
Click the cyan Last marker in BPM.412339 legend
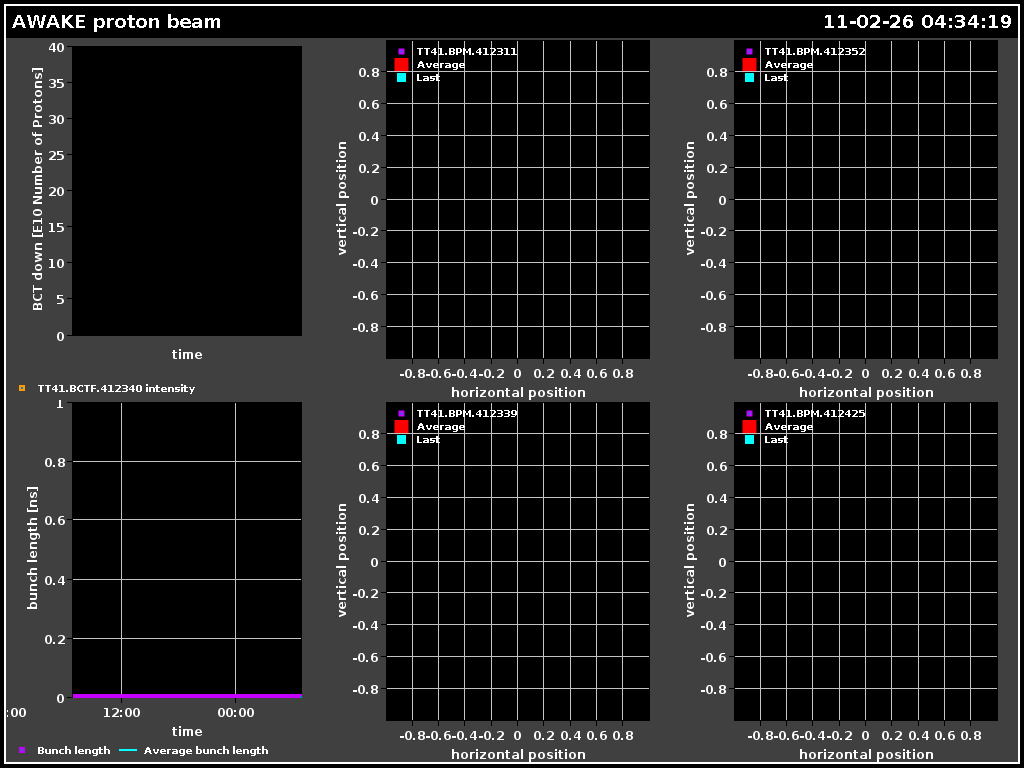(x=401, y=440)
